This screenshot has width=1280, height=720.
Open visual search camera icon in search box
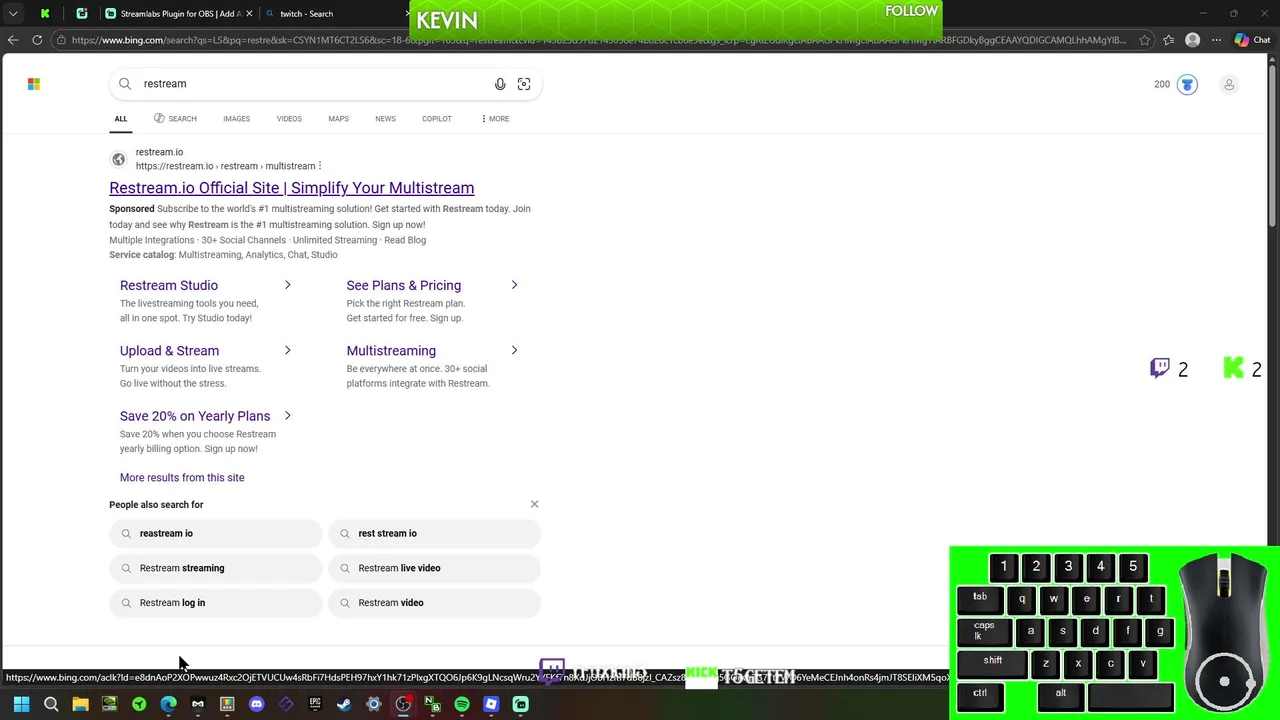click(524, 84)
